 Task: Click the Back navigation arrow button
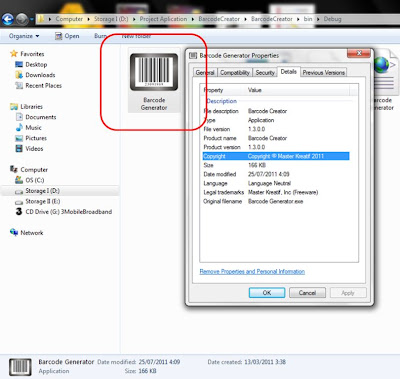click(8, 19)
